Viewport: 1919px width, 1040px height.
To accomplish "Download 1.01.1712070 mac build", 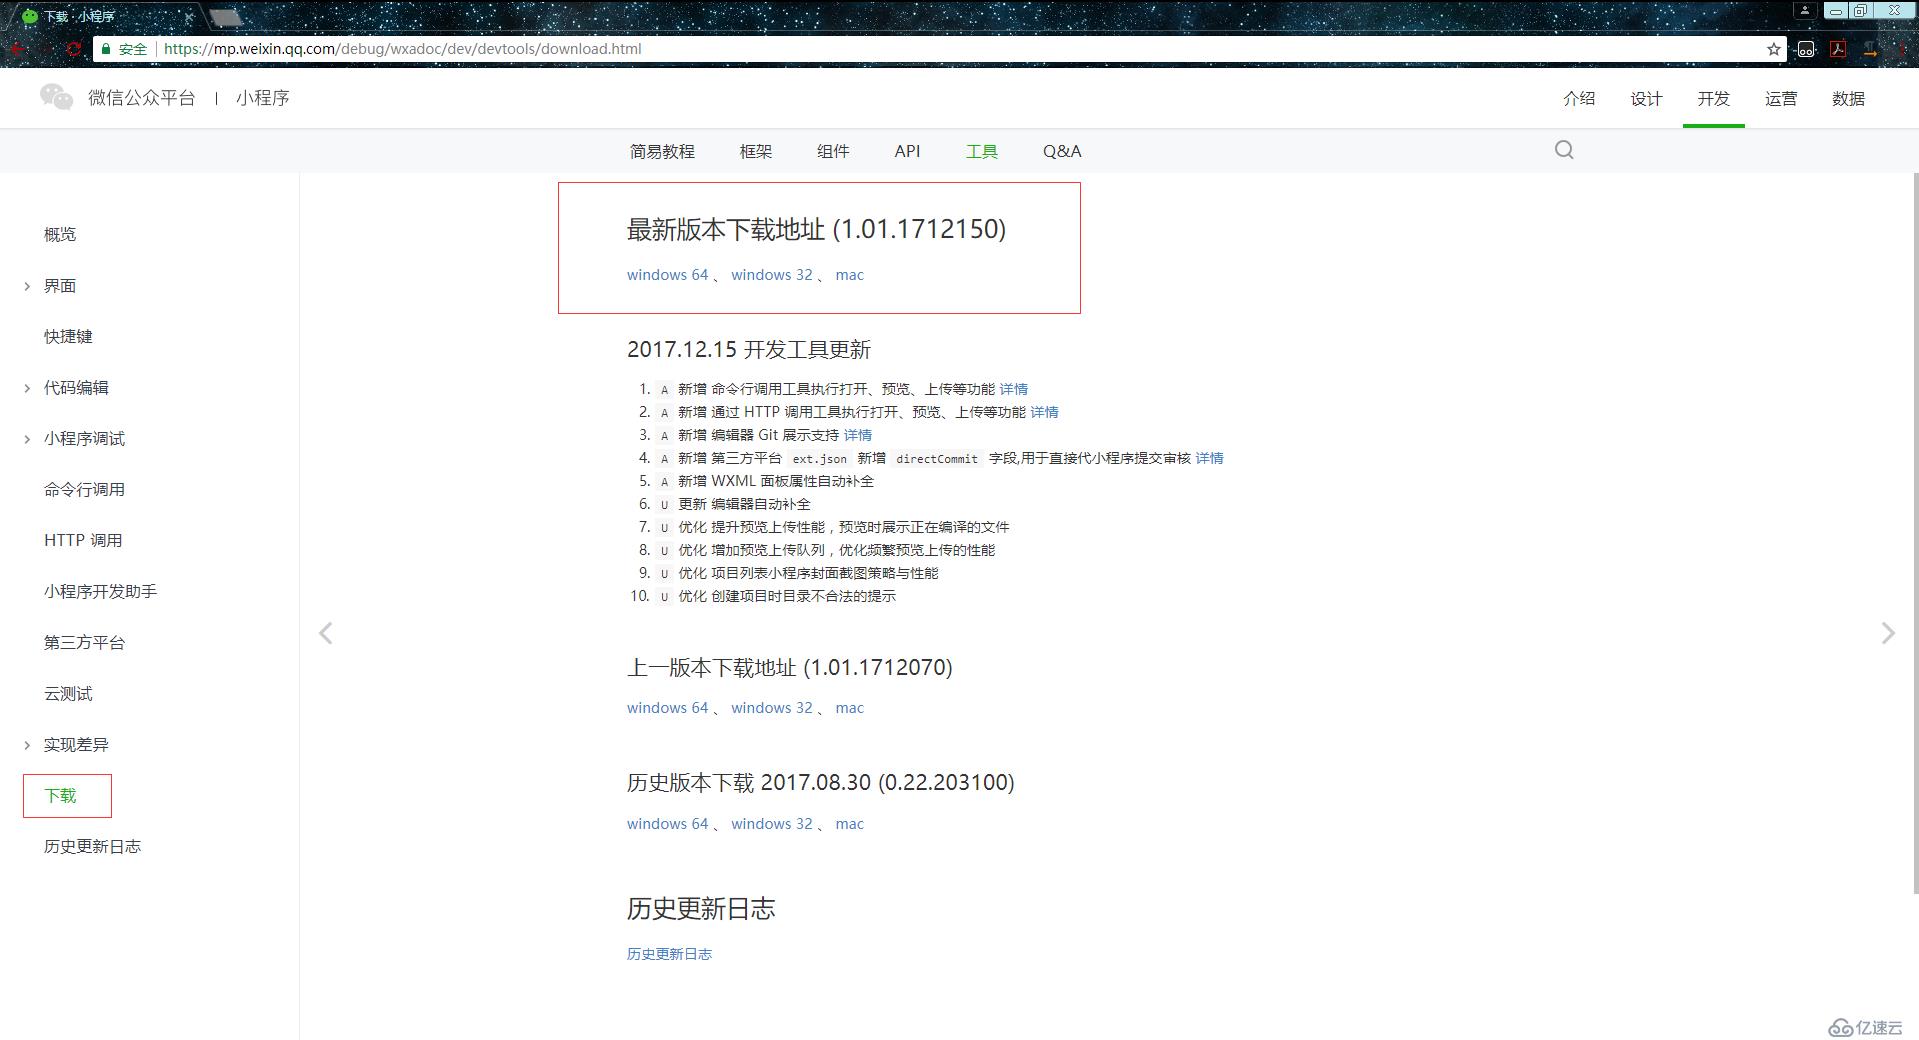I will pyautogui.click(x=849, y=708).
